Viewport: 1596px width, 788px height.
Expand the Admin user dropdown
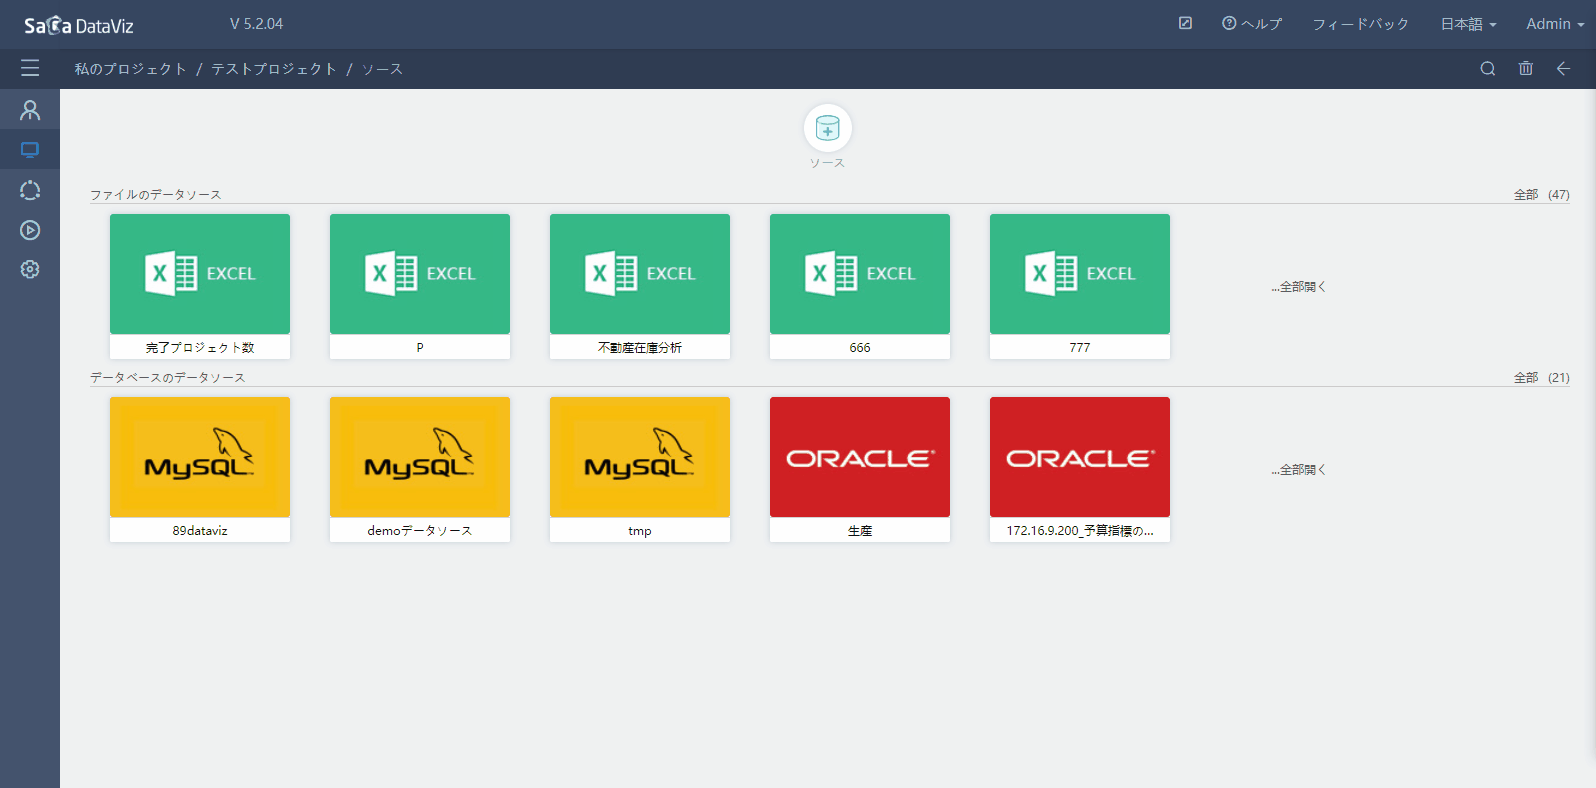click(x=1554, y=24)
